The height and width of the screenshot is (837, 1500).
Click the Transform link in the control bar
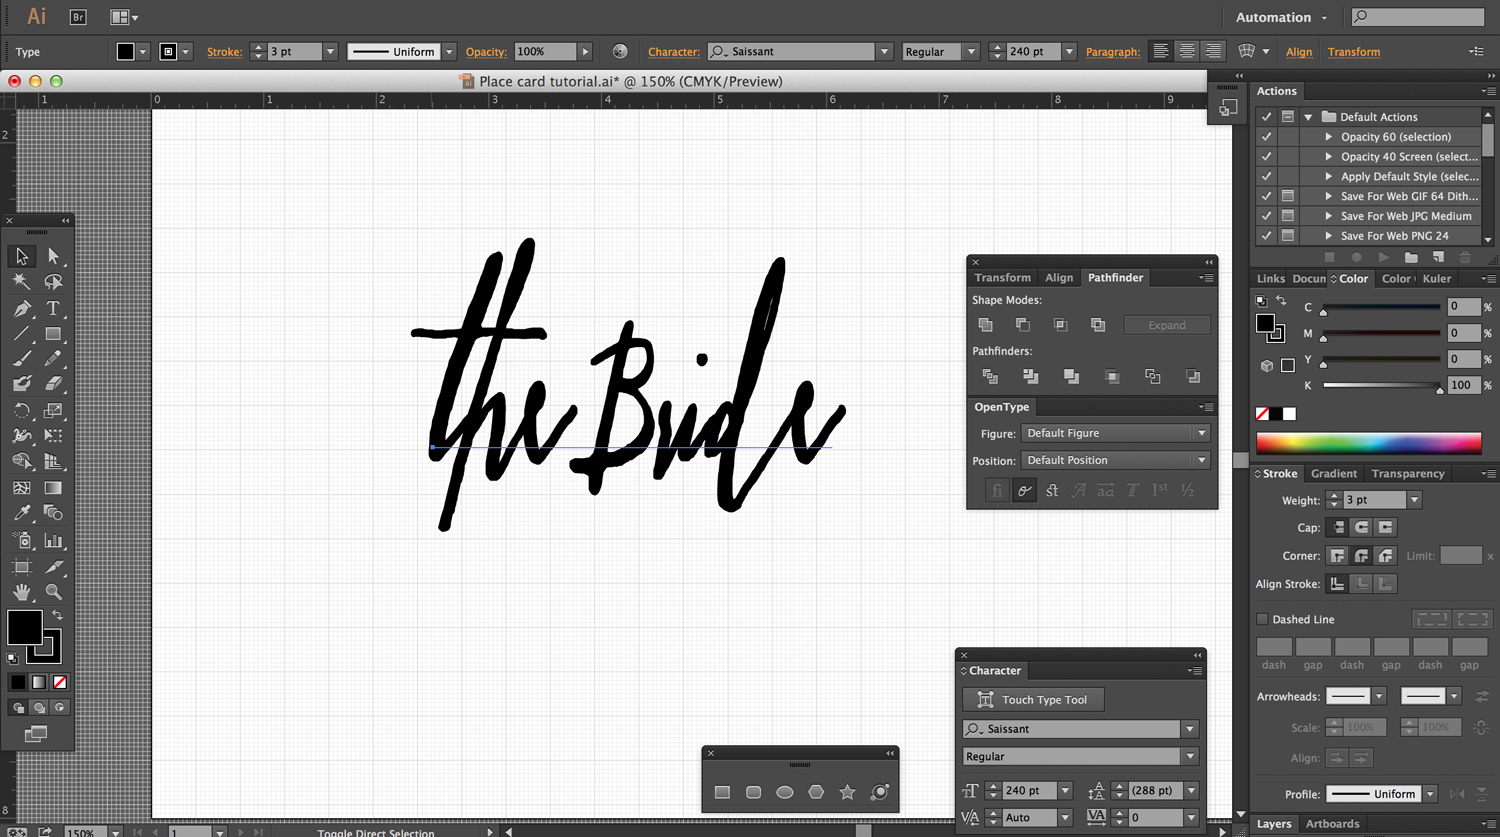(x=1353, y=52)
